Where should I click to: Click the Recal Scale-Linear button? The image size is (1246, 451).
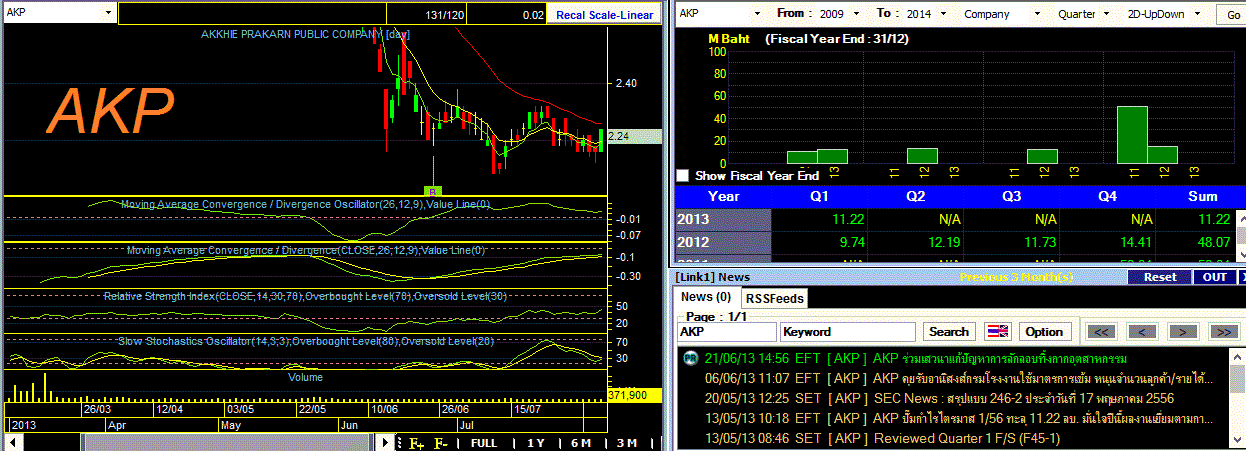click(604, 14)
